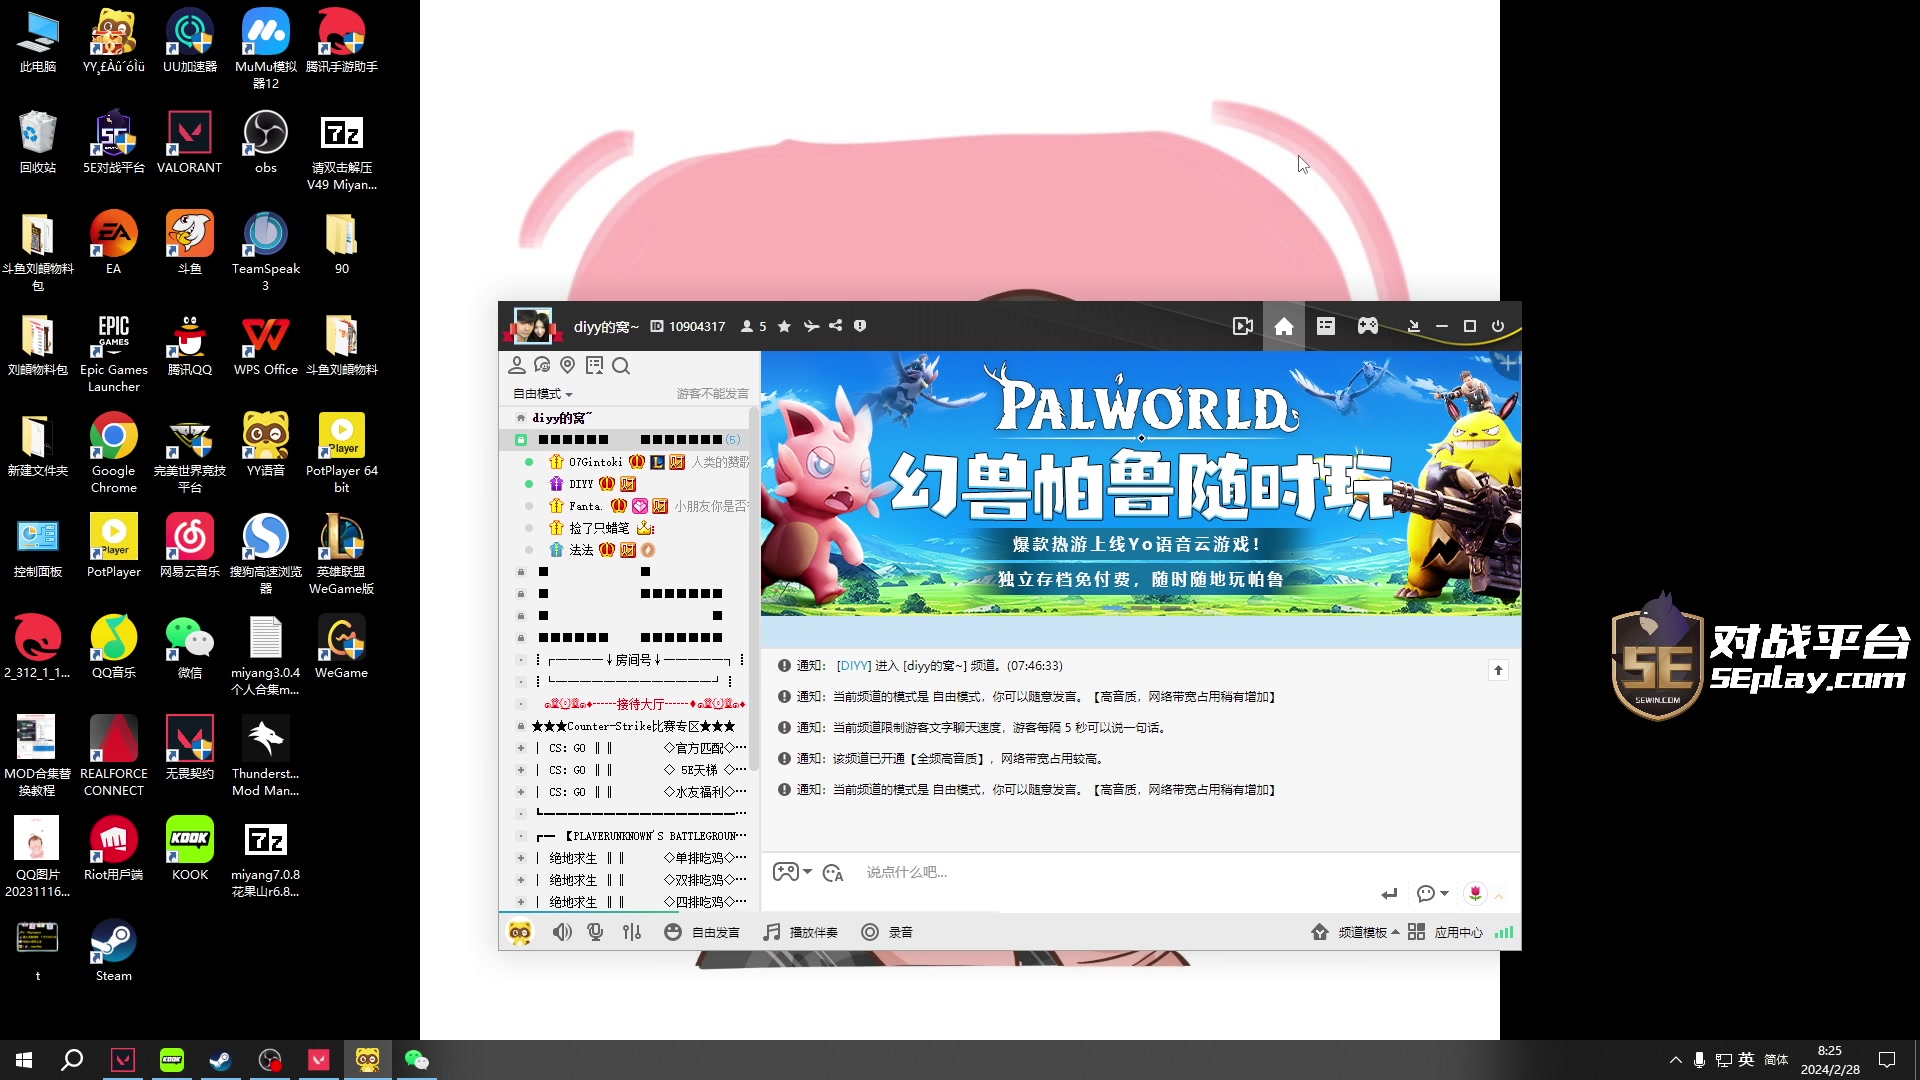The image size is (1920, 1080).
Task: Open the video live icon in the header
Action: (x=1242, y=326)
